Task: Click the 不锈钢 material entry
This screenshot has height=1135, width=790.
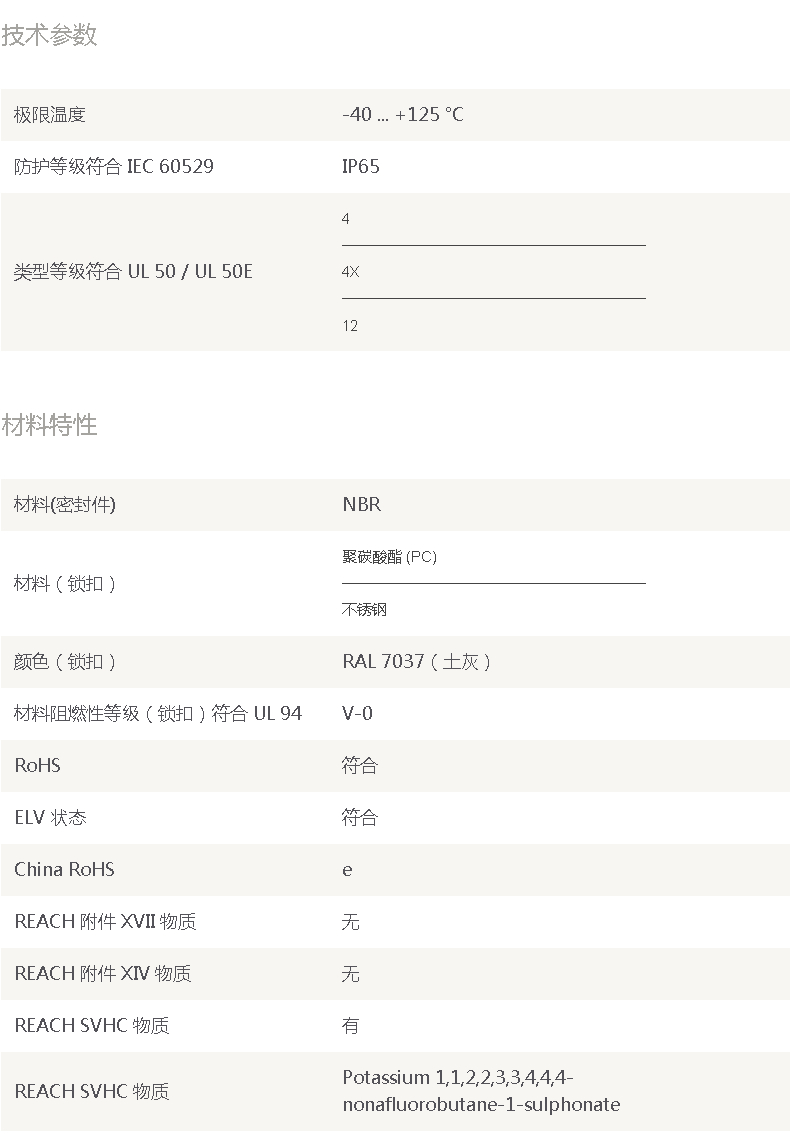Action: pyautogui.click(x=364, y=609)
